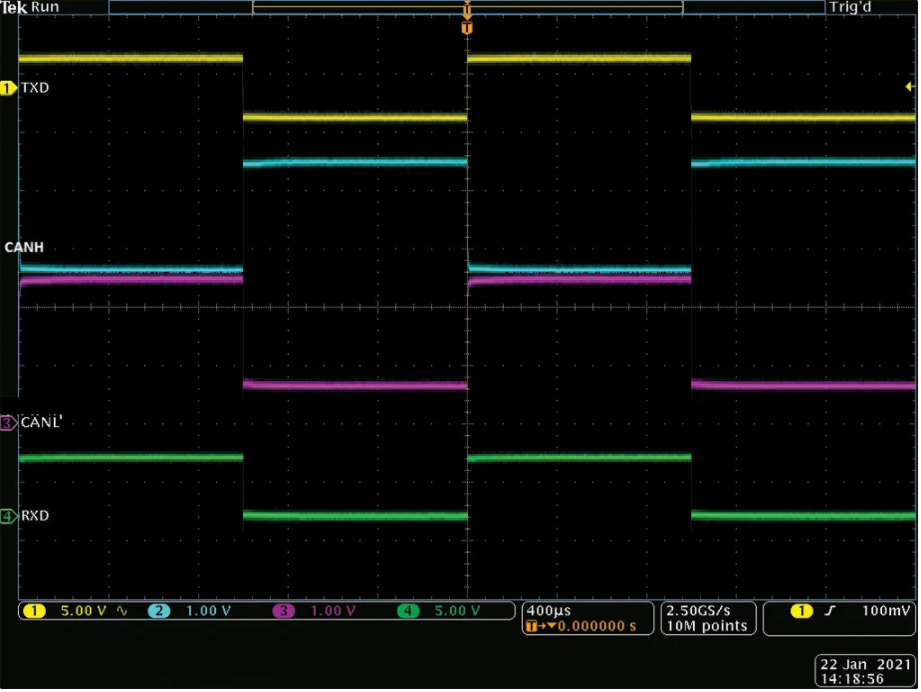Click the record overview bar at top
921x692 pixels.
pyautogui.click(x=467, y=7)
